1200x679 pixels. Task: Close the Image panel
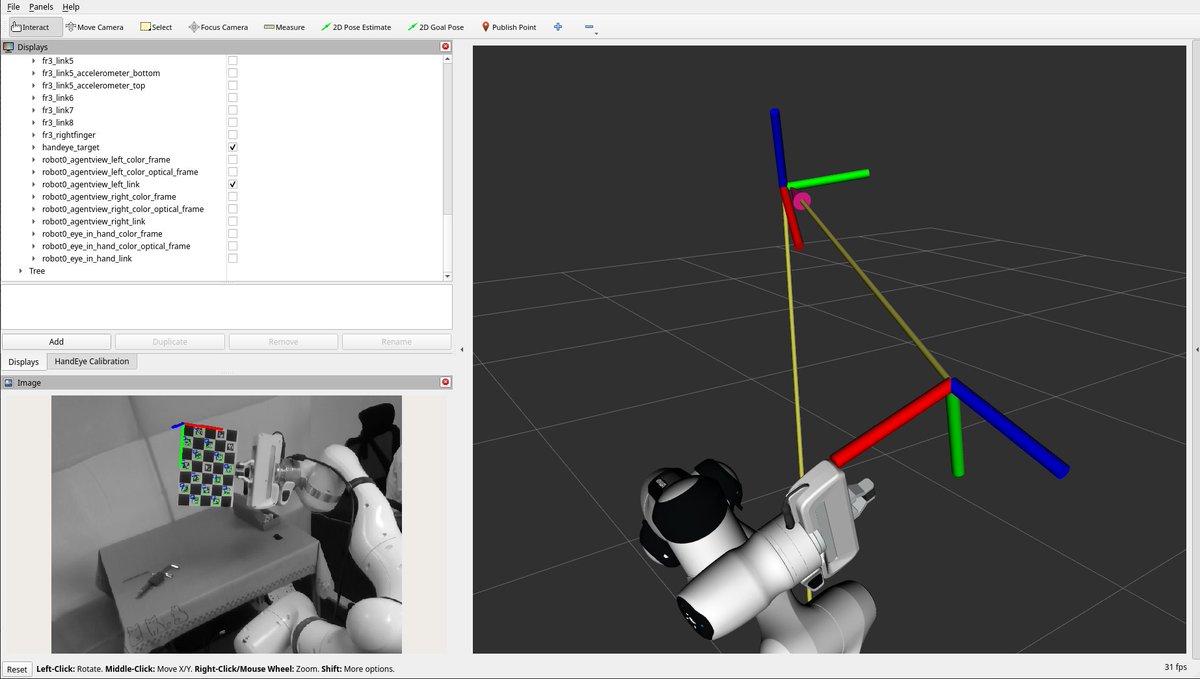[x=445, y=382]
